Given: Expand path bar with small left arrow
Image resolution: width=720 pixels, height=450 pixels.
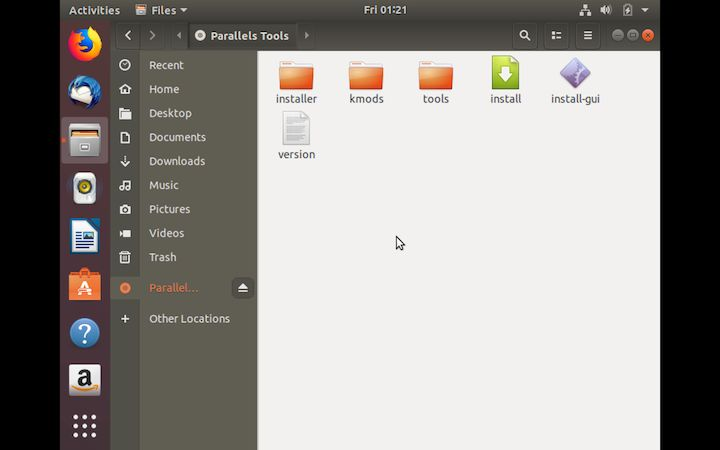Looking at the screenshot, I should pos(179,35).
